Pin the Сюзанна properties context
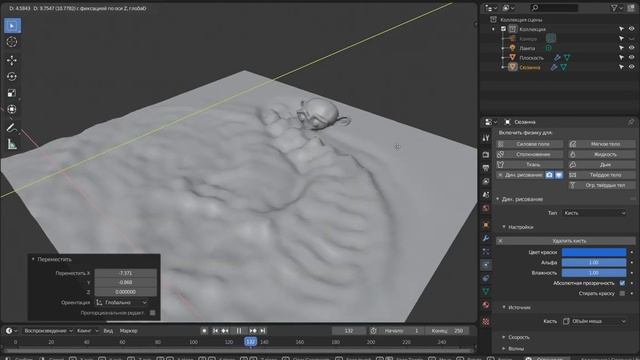The height and width of the screenshot is (360, 640). (631, 122)
